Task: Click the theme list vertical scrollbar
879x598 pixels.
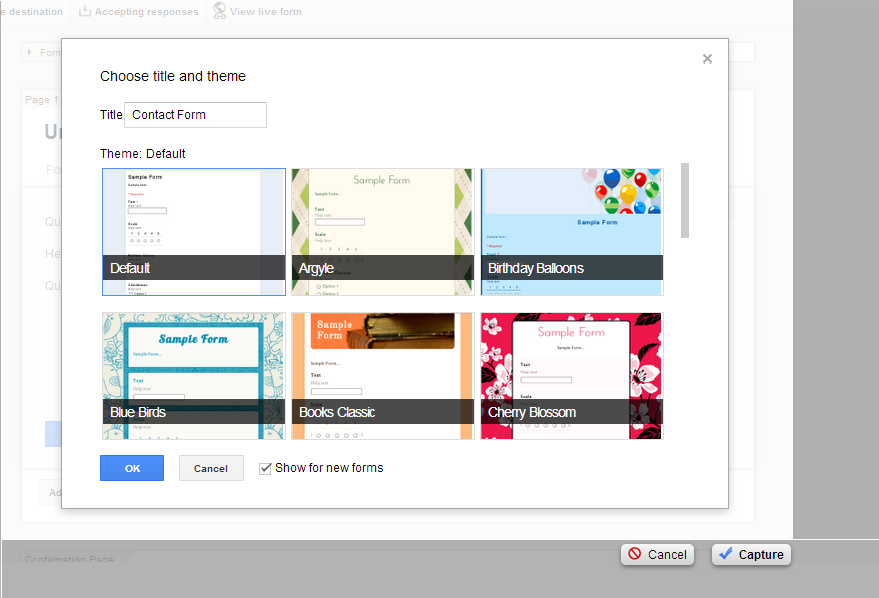Action: click(685, 200)
